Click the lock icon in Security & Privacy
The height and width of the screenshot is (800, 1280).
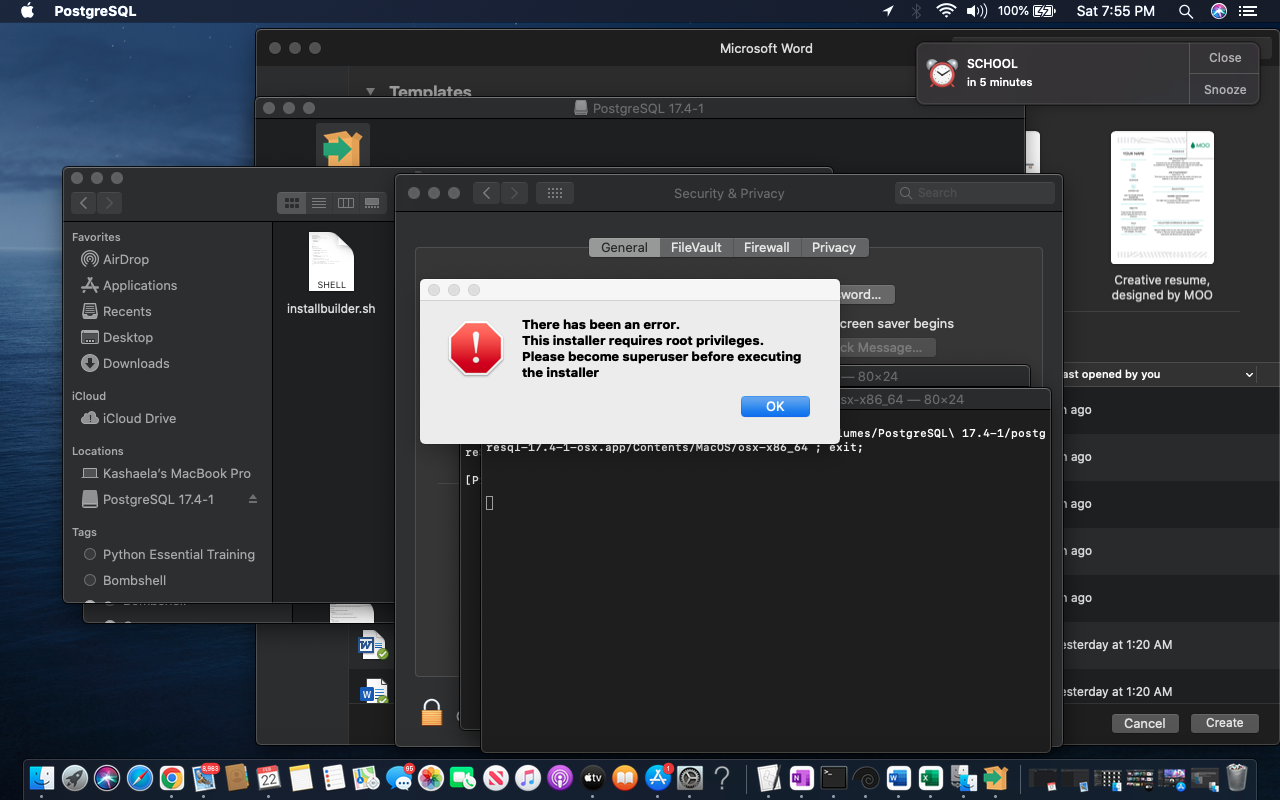pyautogui.click(x=431, y=713)
